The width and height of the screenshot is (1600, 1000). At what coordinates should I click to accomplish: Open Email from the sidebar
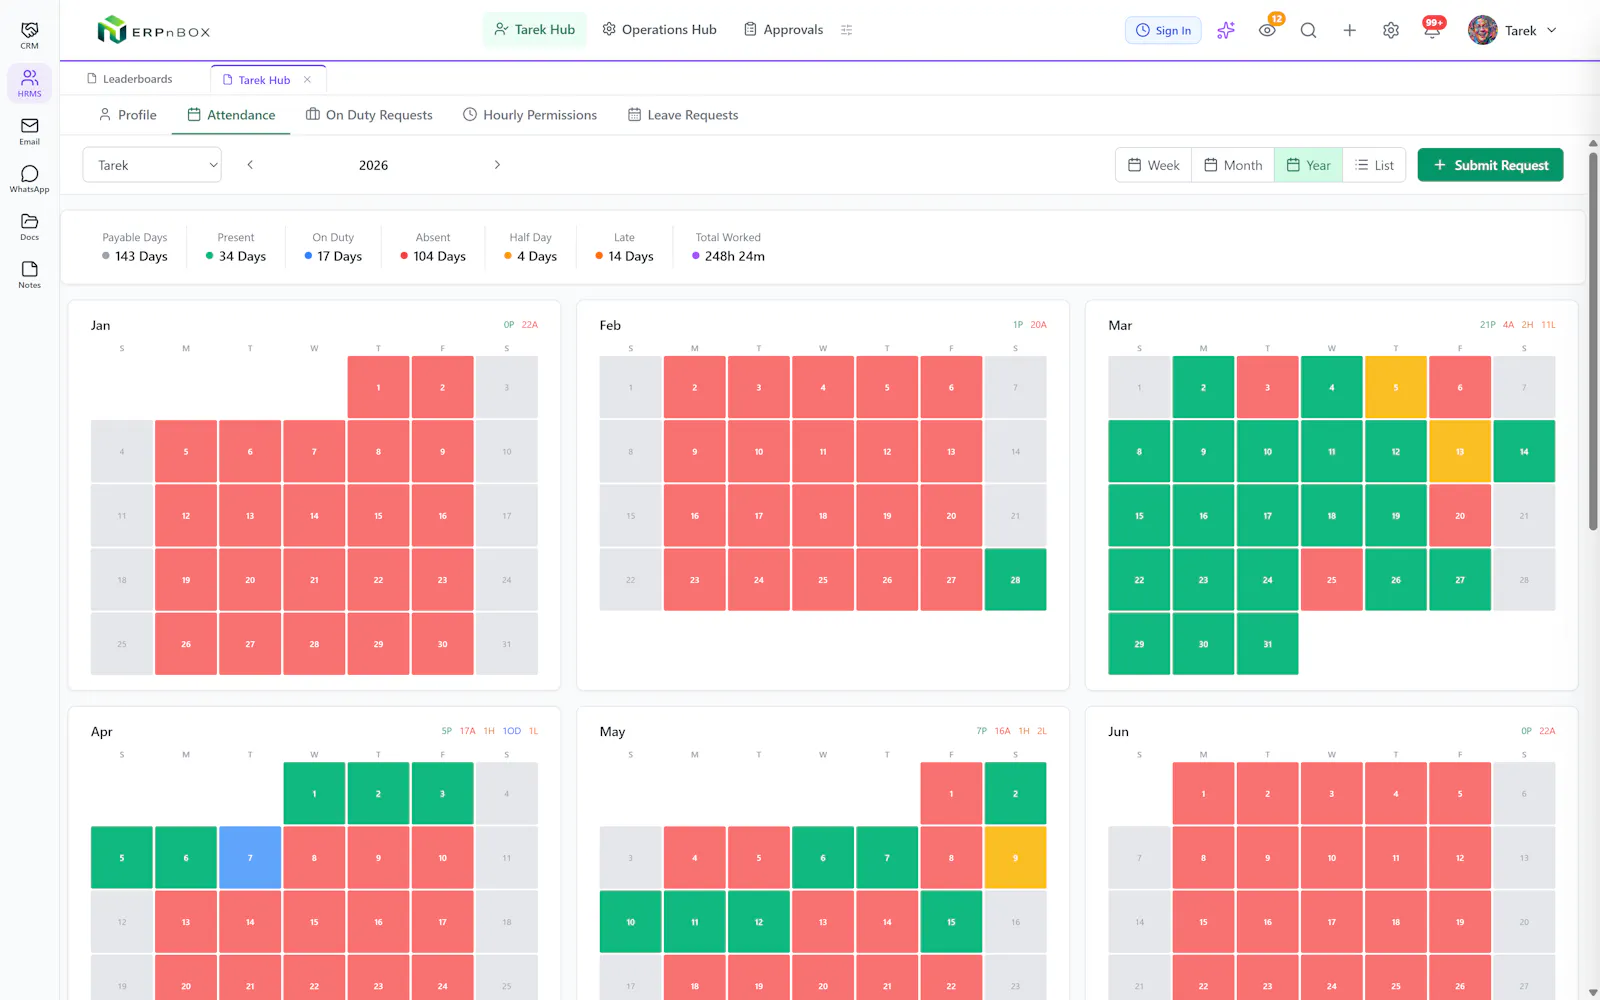click(x=29, y=131)
